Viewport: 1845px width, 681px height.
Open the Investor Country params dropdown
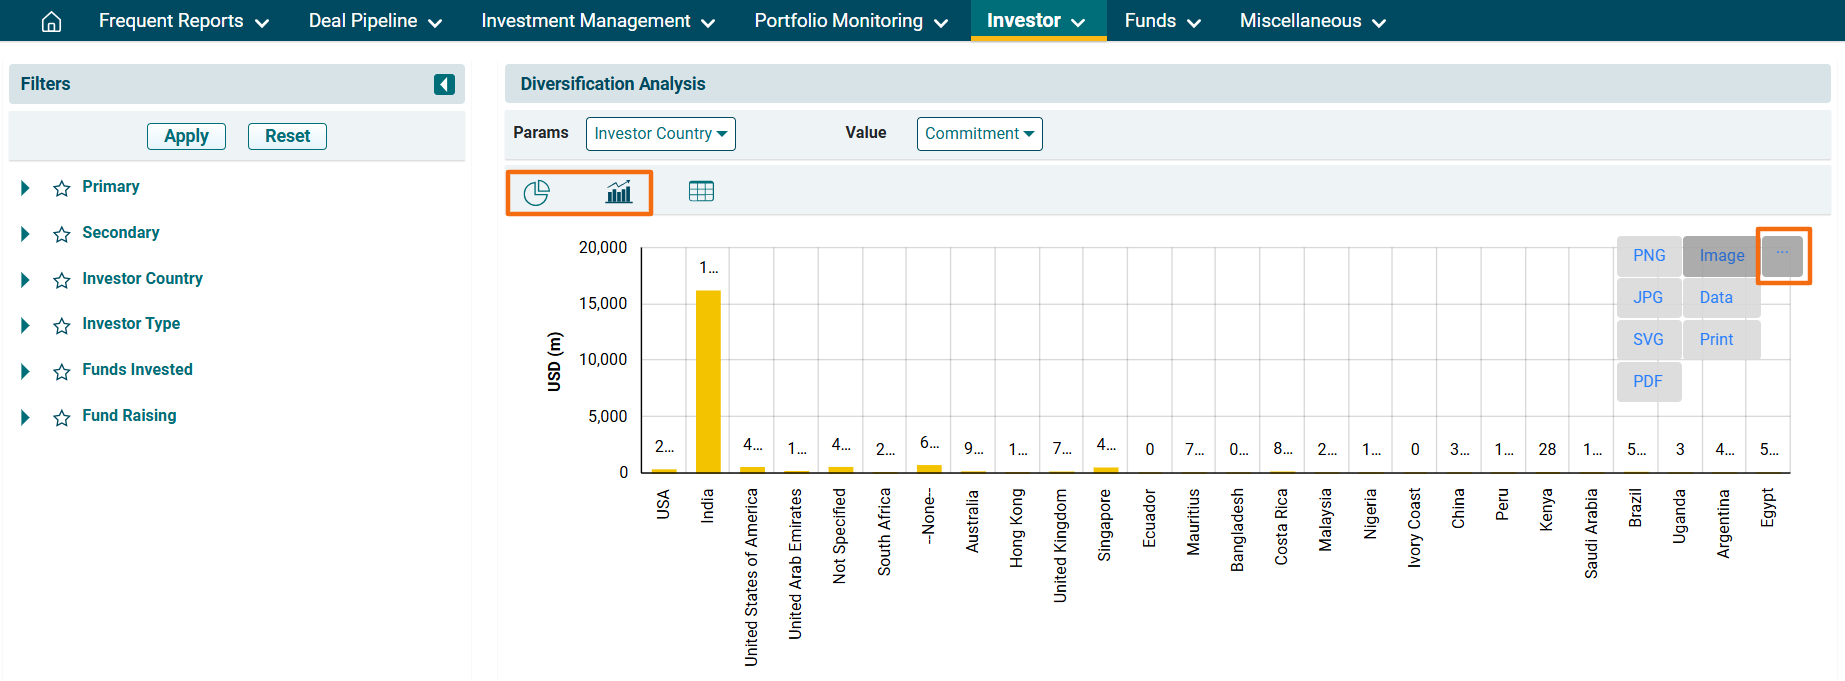660,134
